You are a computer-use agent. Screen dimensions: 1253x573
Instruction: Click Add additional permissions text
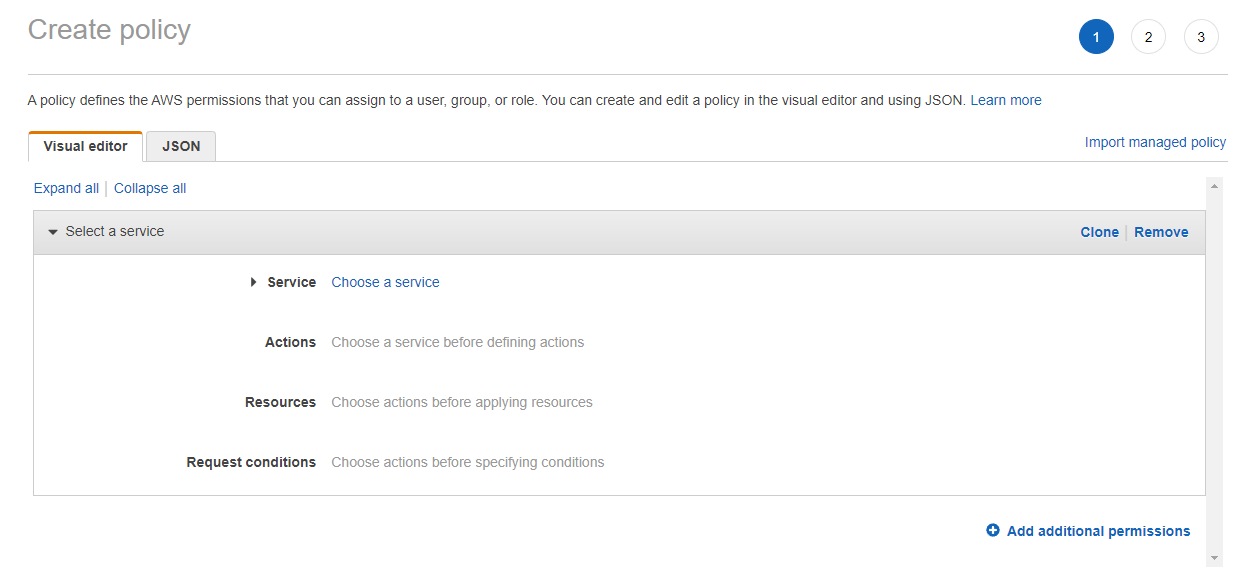pyautogui.click(x=1098, y=531)
